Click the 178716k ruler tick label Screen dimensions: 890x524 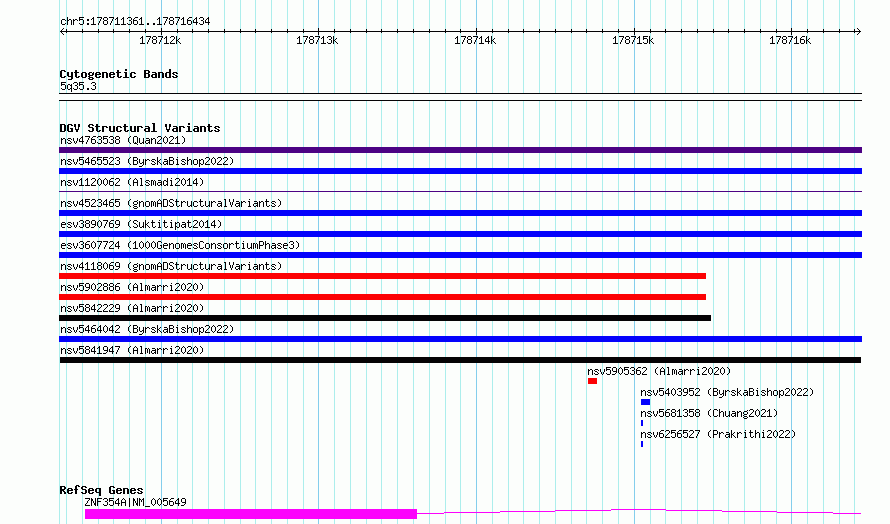790,40
